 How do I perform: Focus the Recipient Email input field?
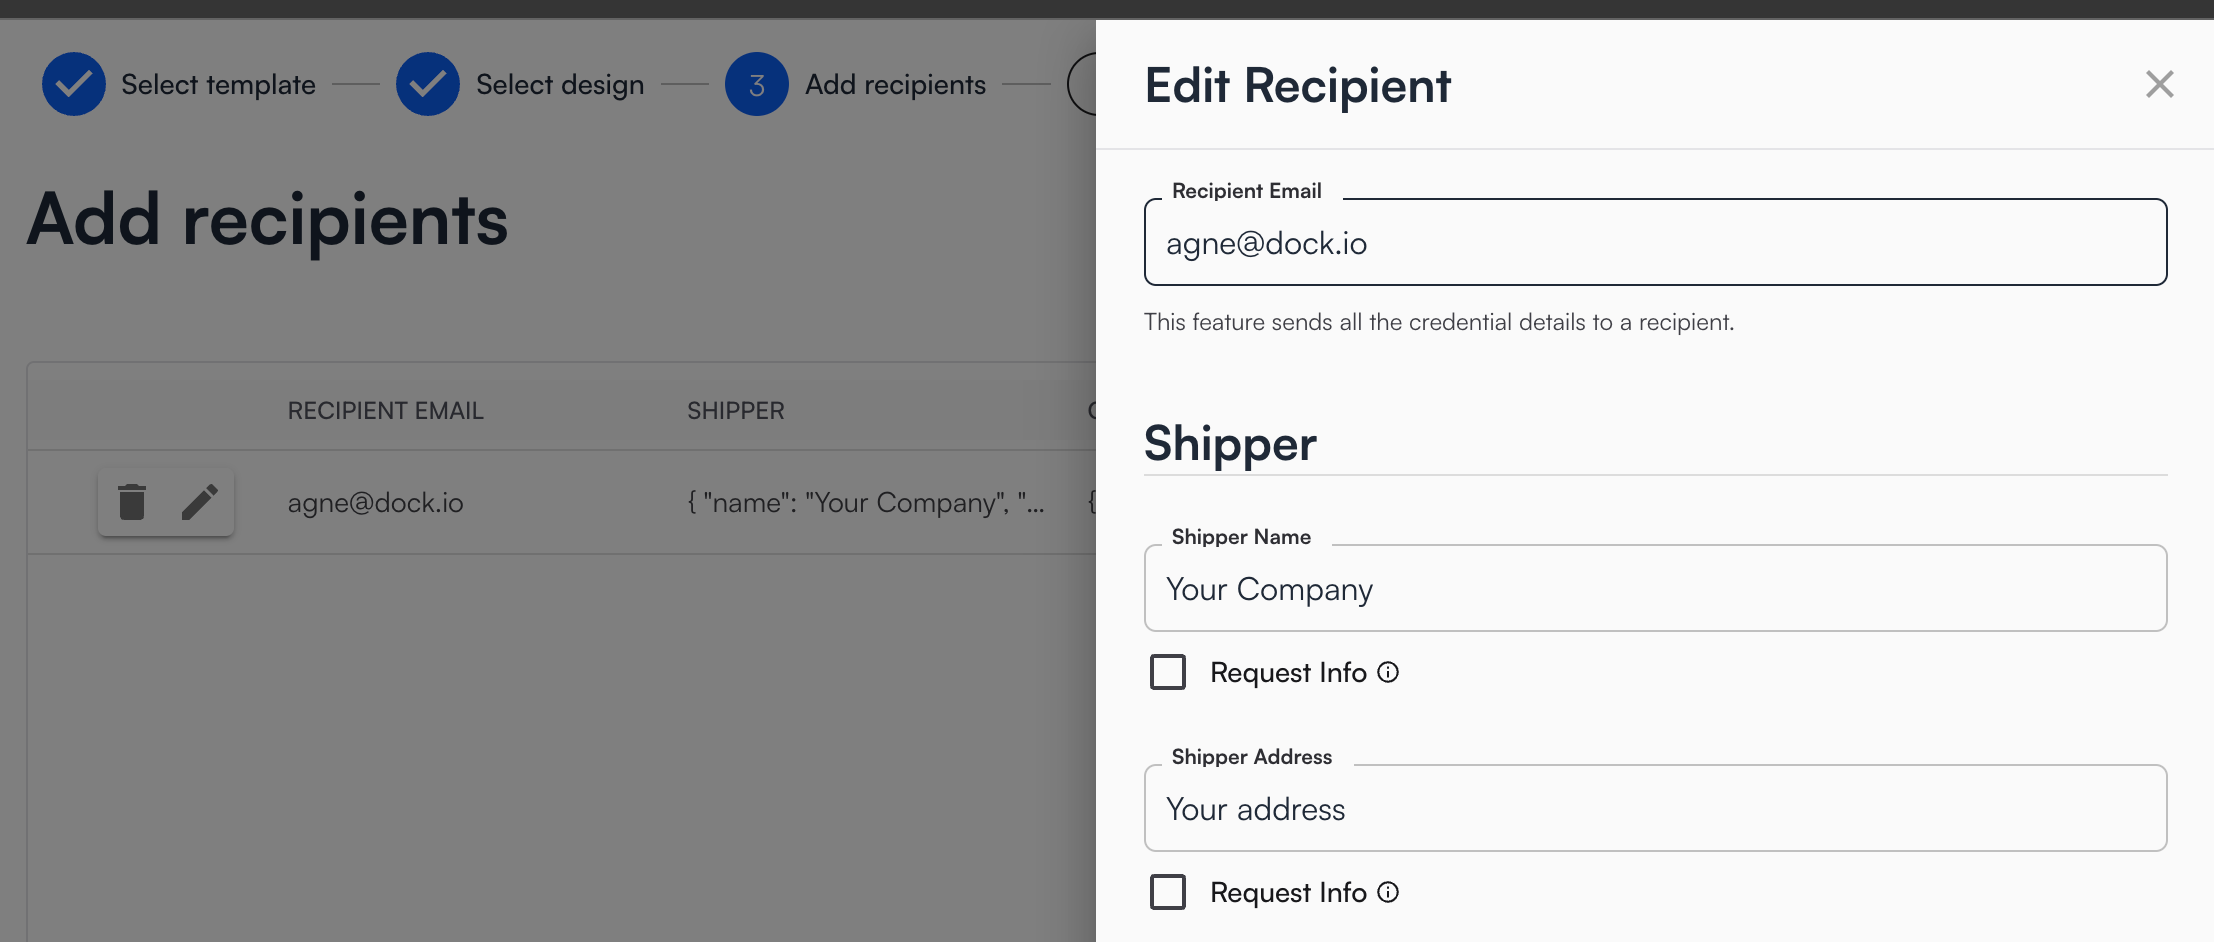point(1655,243)
